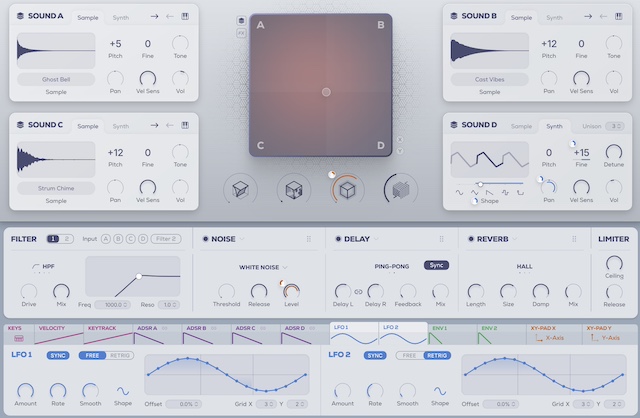Click the solid cube icon below XY pad

coord(401,188)
